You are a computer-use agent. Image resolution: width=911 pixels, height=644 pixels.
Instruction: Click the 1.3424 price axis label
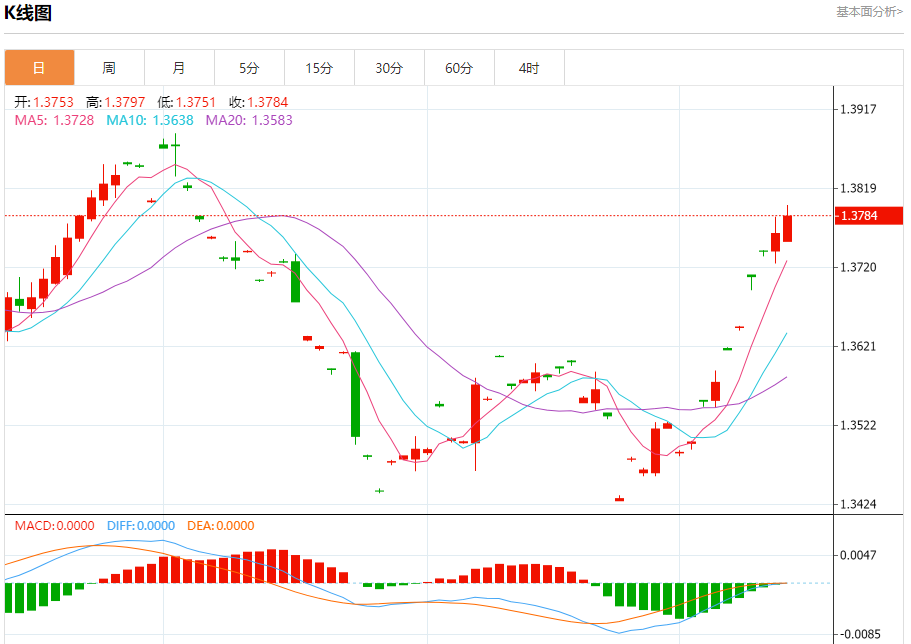tap(858, 505)
